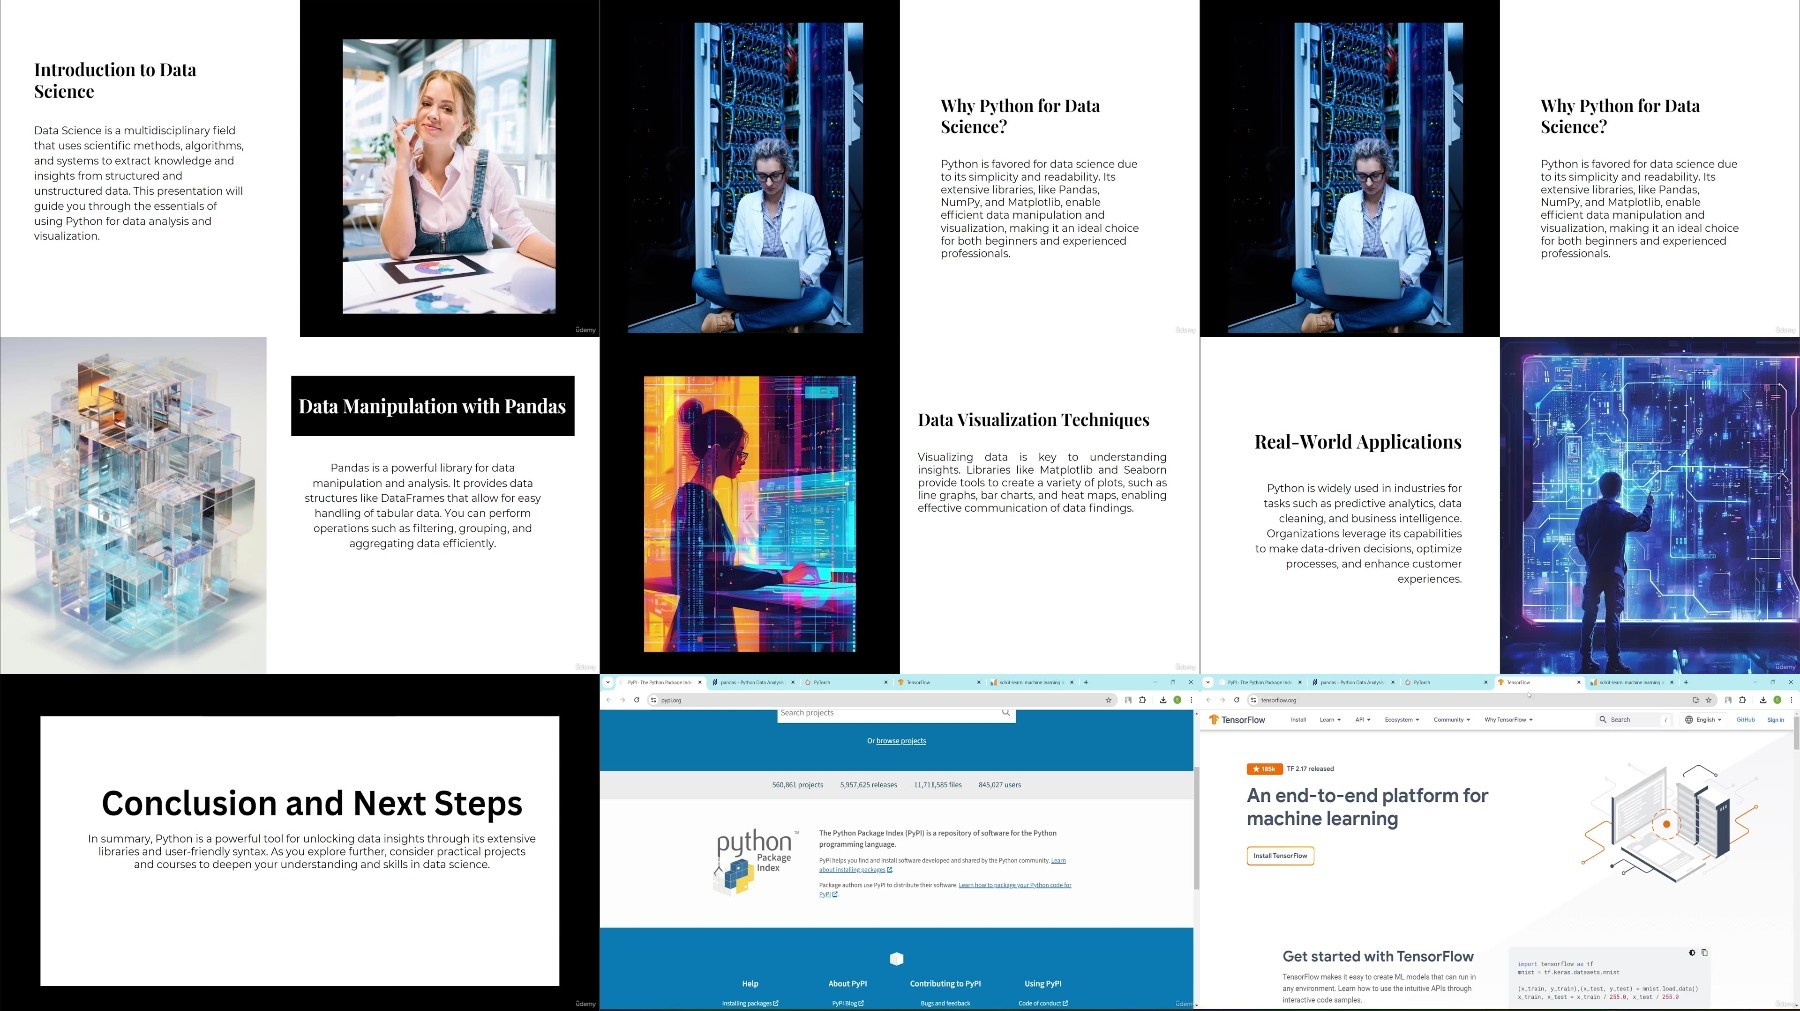The height and width of the screenshot is (1011, 1800).
Task: Switch to the scikit-learn tab in PyPI window
Action: [1031, 682]
